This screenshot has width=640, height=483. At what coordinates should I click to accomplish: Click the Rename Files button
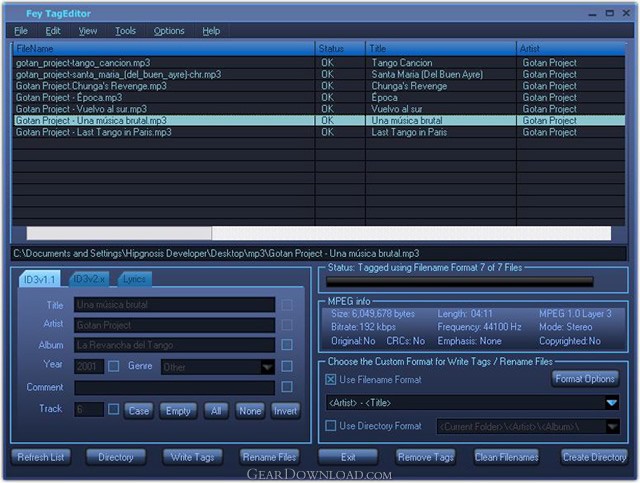coord(269,457)
